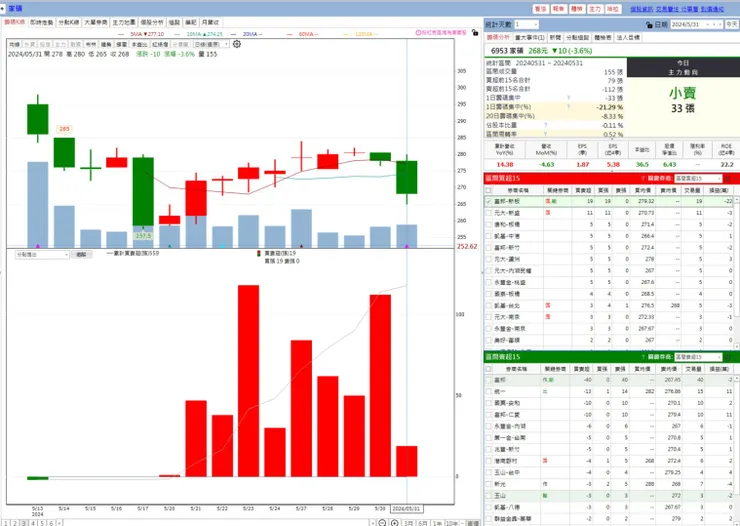Click the 今天 button

[732, 25]
